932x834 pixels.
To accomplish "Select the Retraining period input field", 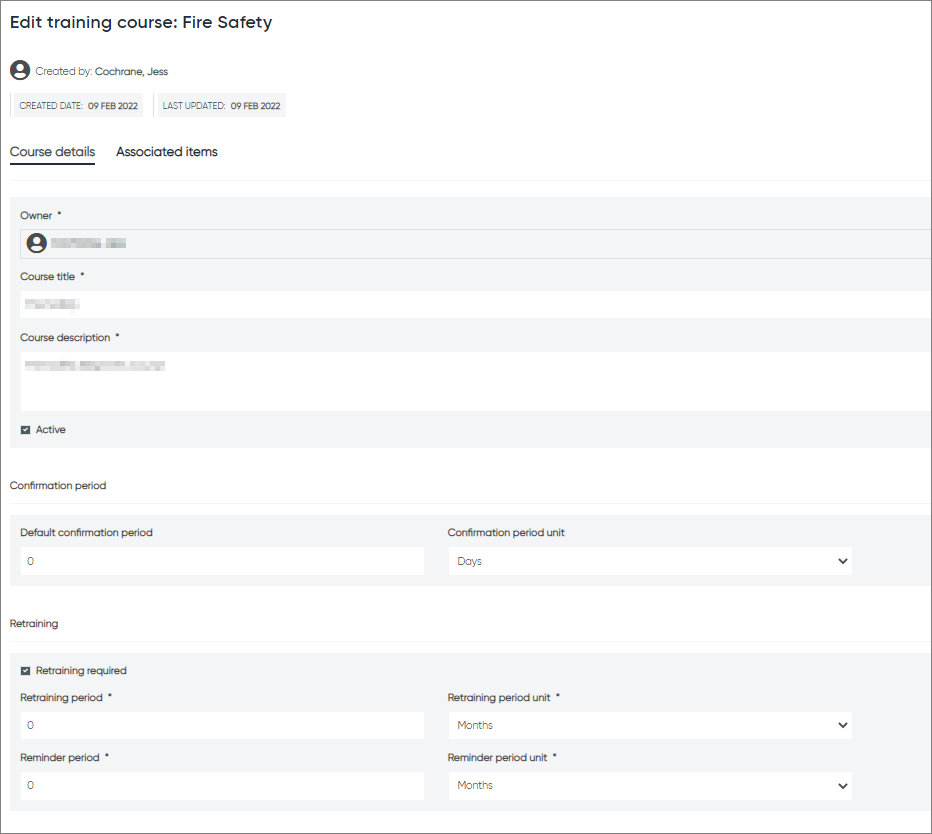I will pos(221,725).
